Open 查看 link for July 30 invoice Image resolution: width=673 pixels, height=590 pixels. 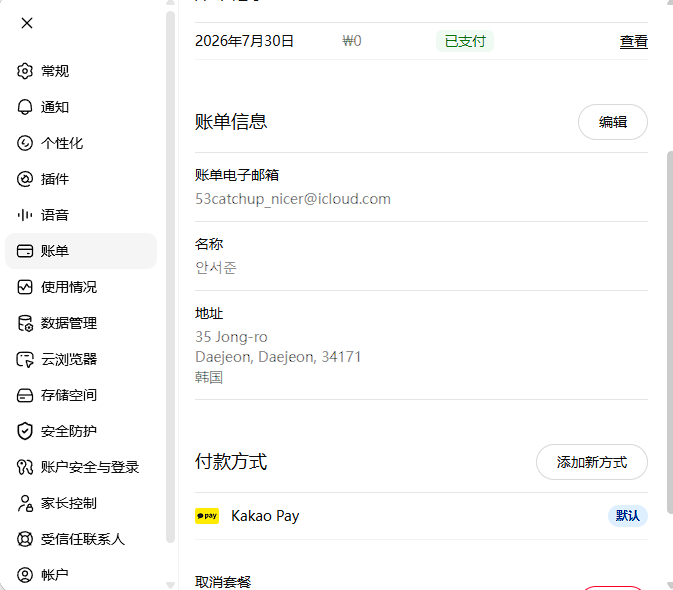point(634,41)
